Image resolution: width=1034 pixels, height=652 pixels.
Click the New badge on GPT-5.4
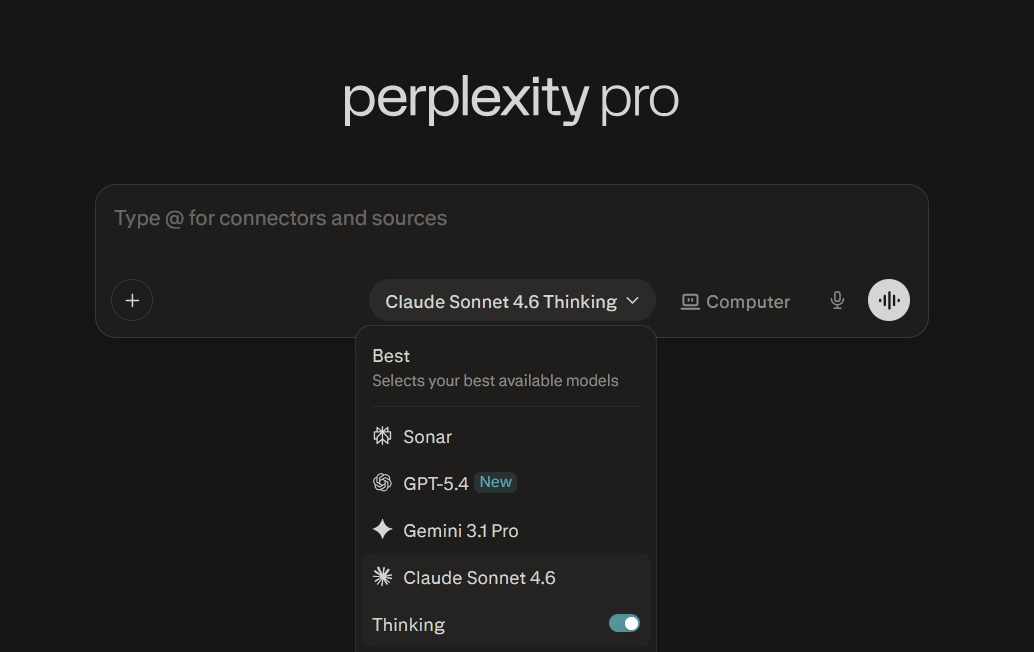coord(495,482)
